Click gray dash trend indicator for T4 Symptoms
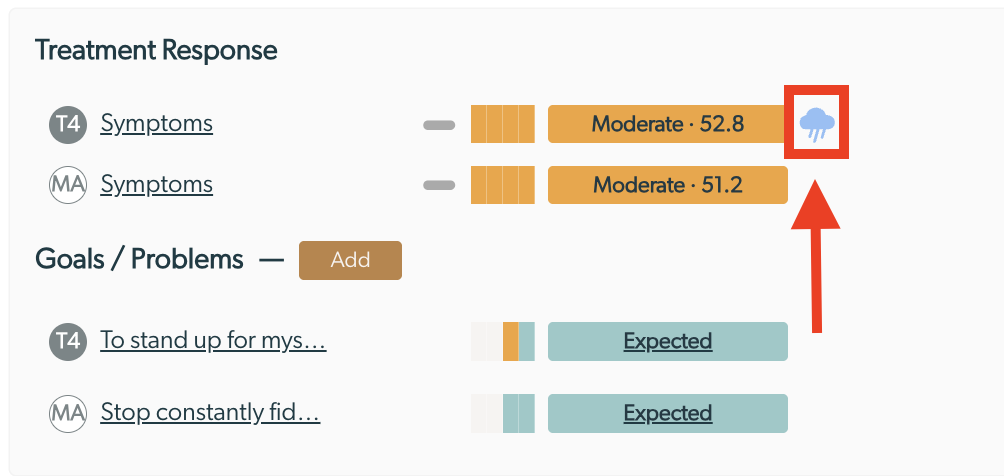The width and height of the screenshot is (1004, 476). point(439,125)
